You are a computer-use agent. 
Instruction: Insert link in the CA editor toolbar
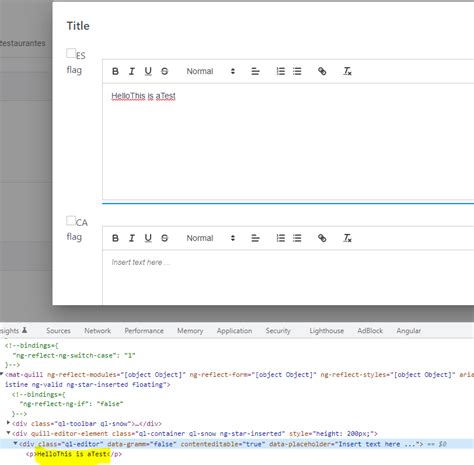pos(322,238)
